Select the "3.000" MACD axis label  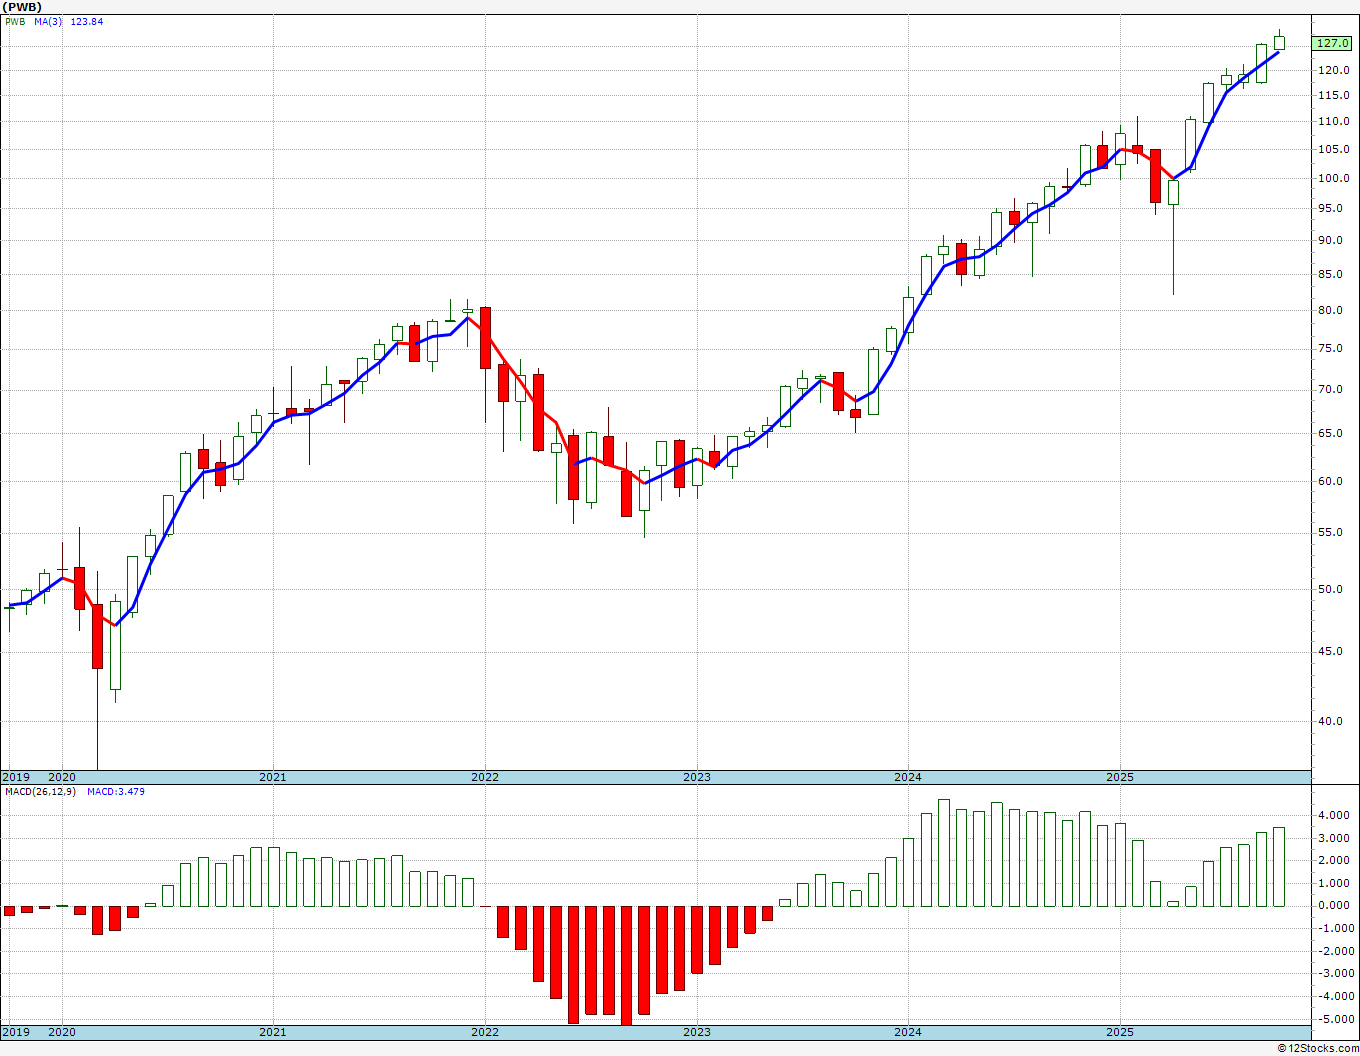[1333, 838]
